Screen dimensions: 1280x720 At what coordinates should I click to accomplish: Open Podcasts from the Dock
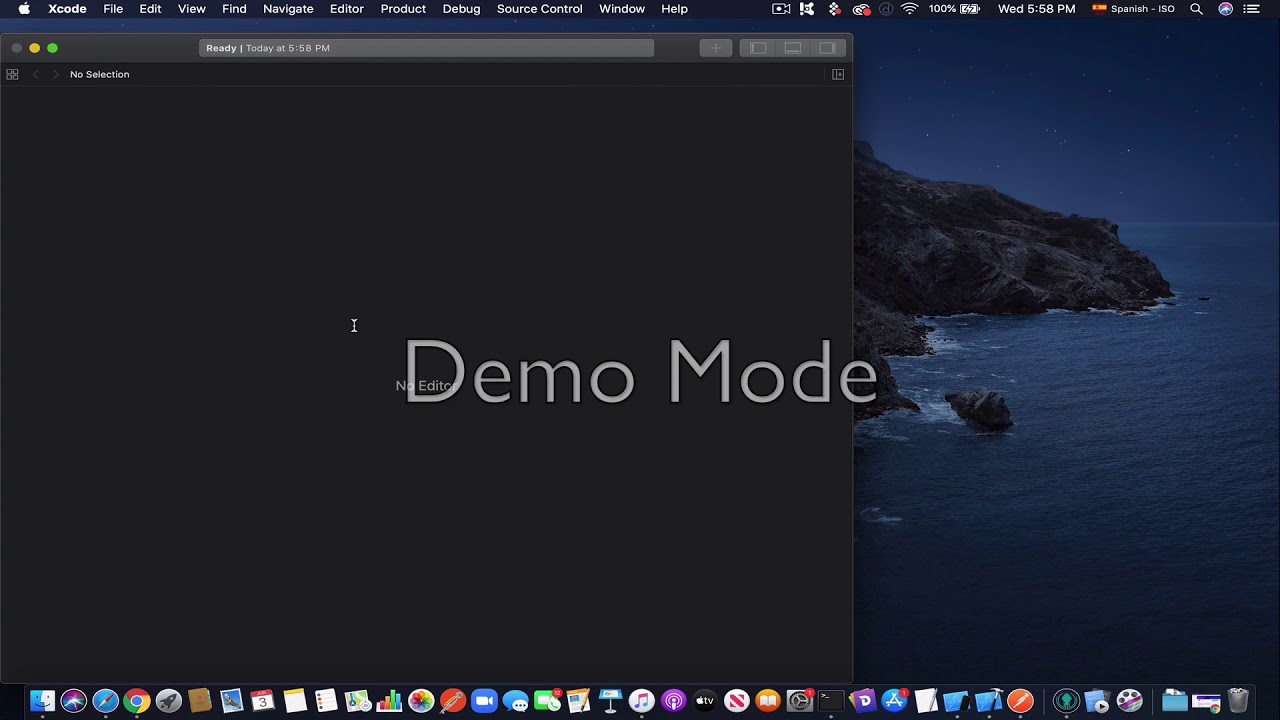[673, 701]
